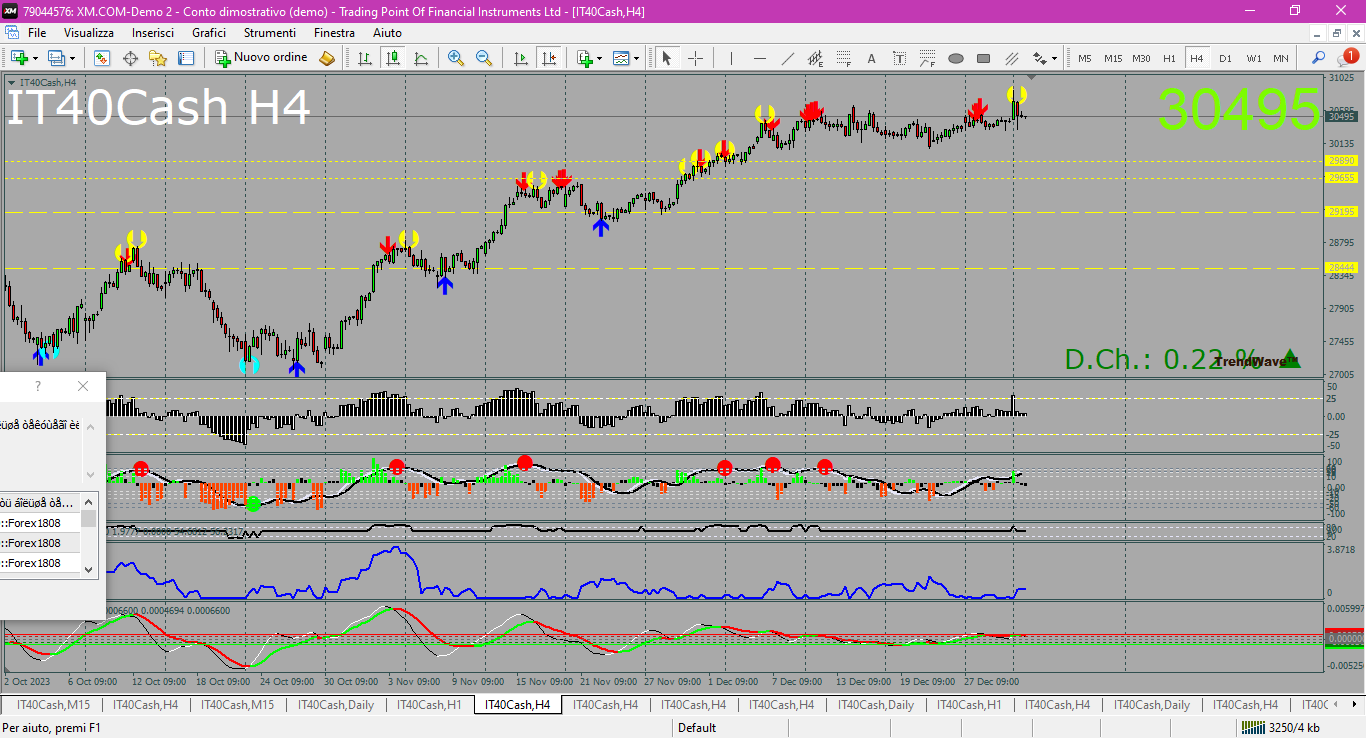1366x738 pixels.
Task: Switch to M15 timeframe
Action: (1113, 58)
